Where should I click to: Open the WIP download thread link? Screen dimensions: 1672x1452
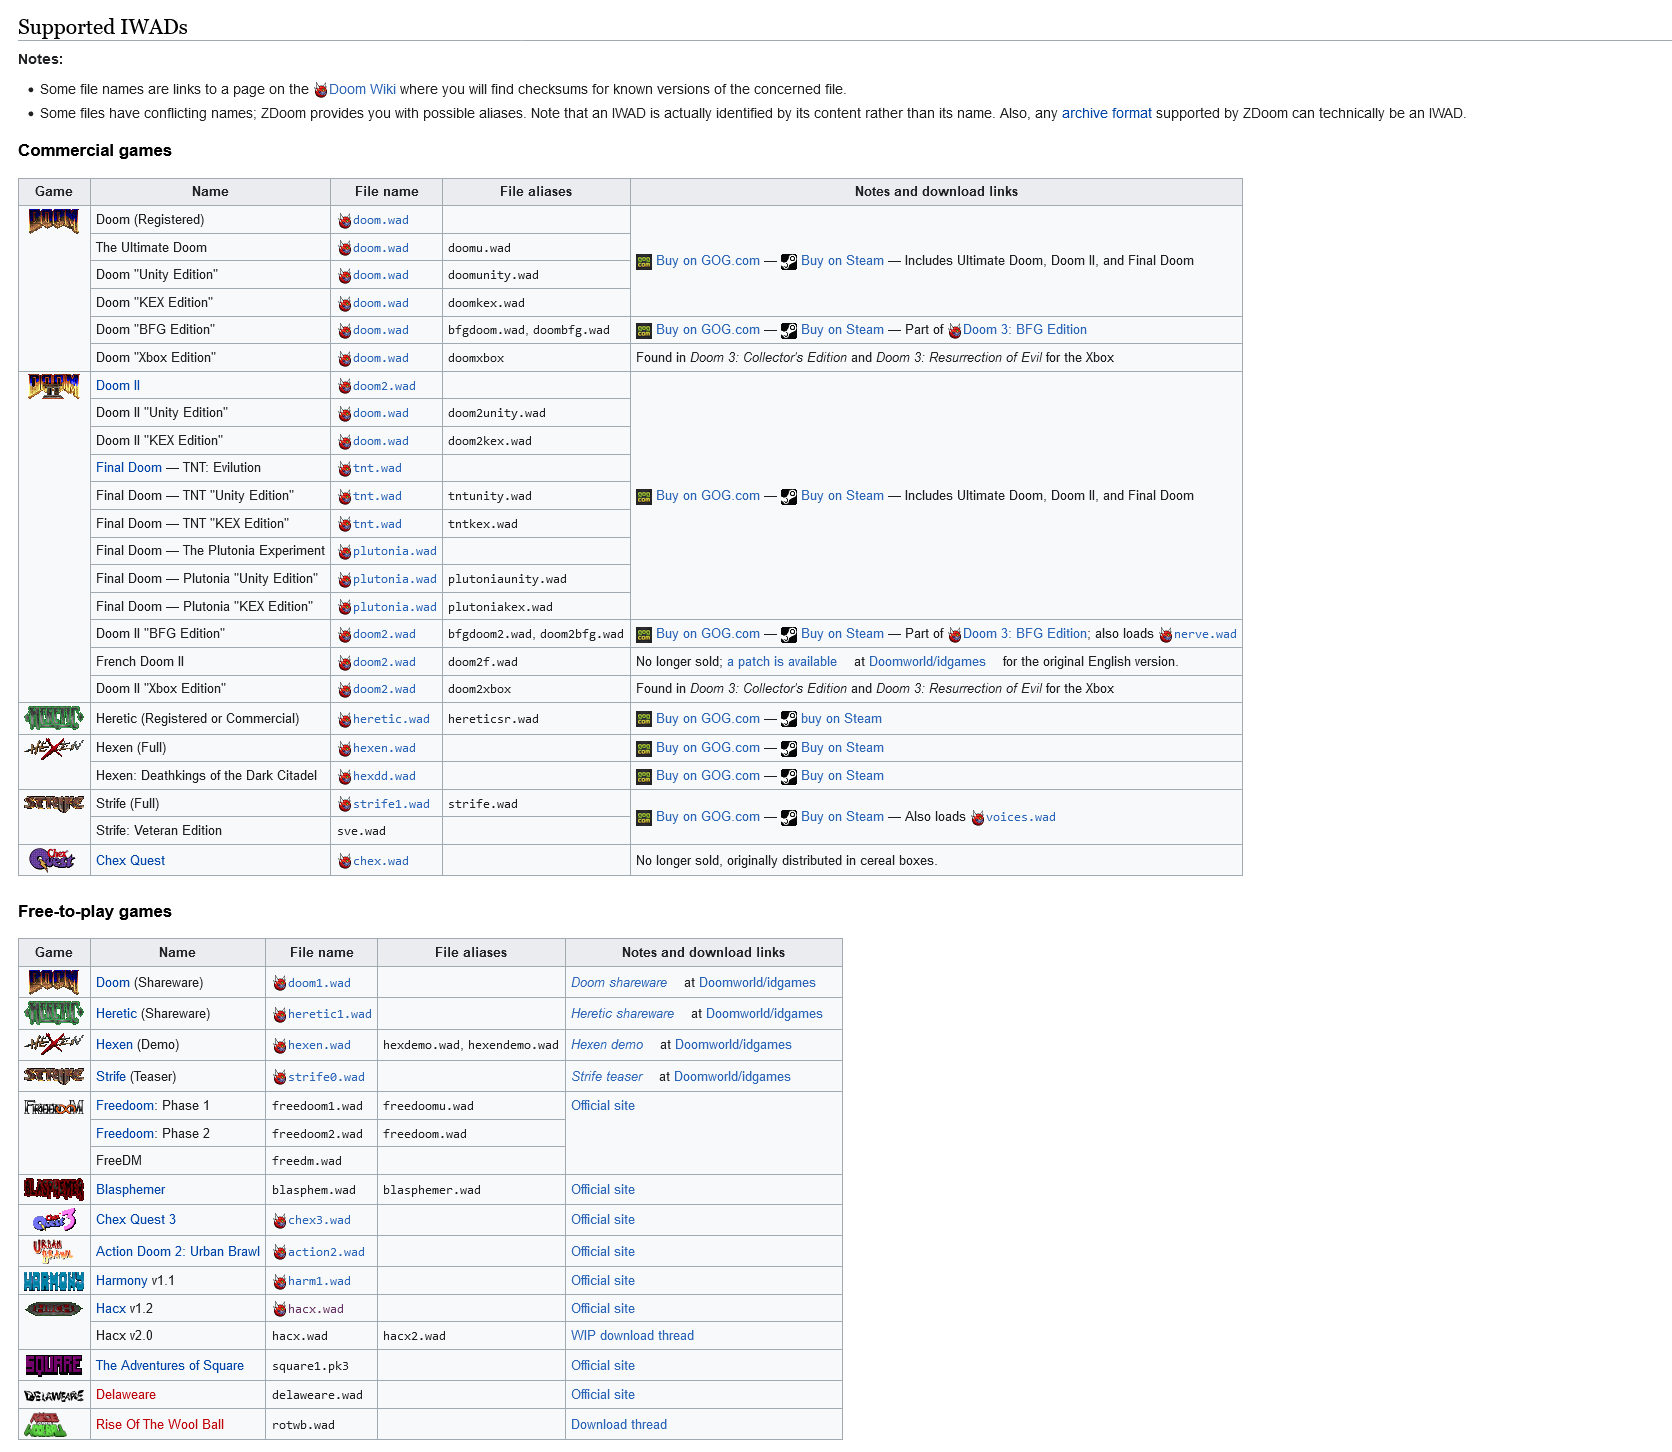click(x=632, y=1336)
